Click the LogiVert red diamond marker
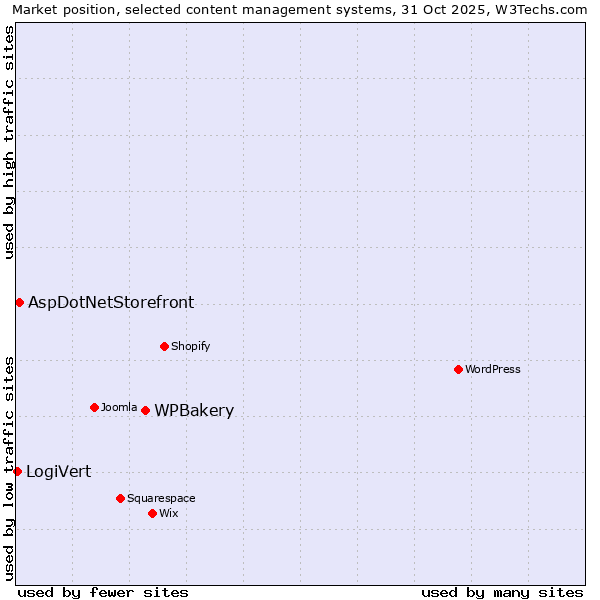 pyautogui.click(x=17, y=471)
